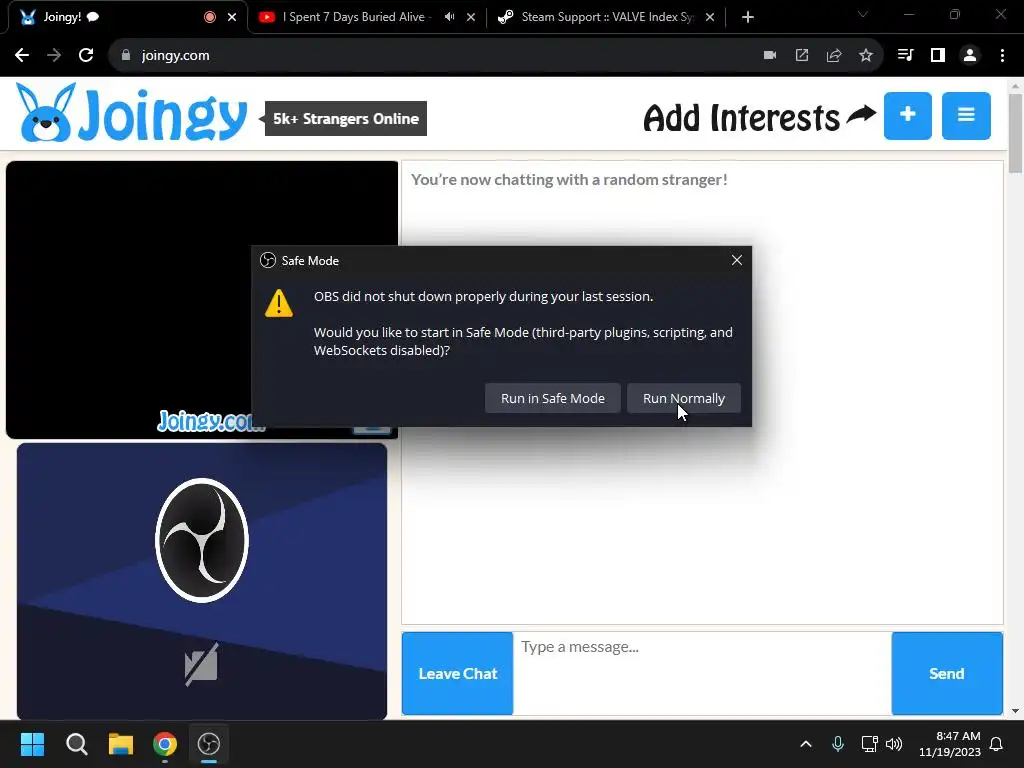Click the Leave Chat button
Image resolution: width=1024 pixels, height=768 pixels.
click(457, 673)
